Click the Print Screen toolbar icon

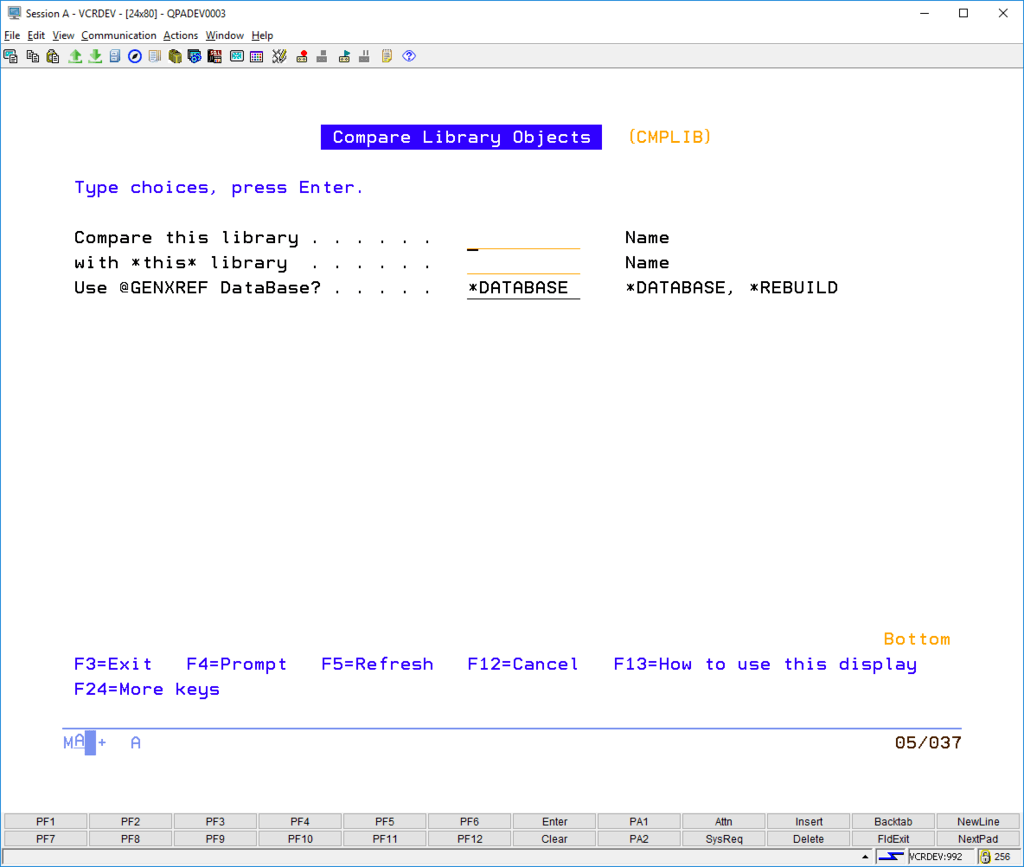(x=10, y=56)
